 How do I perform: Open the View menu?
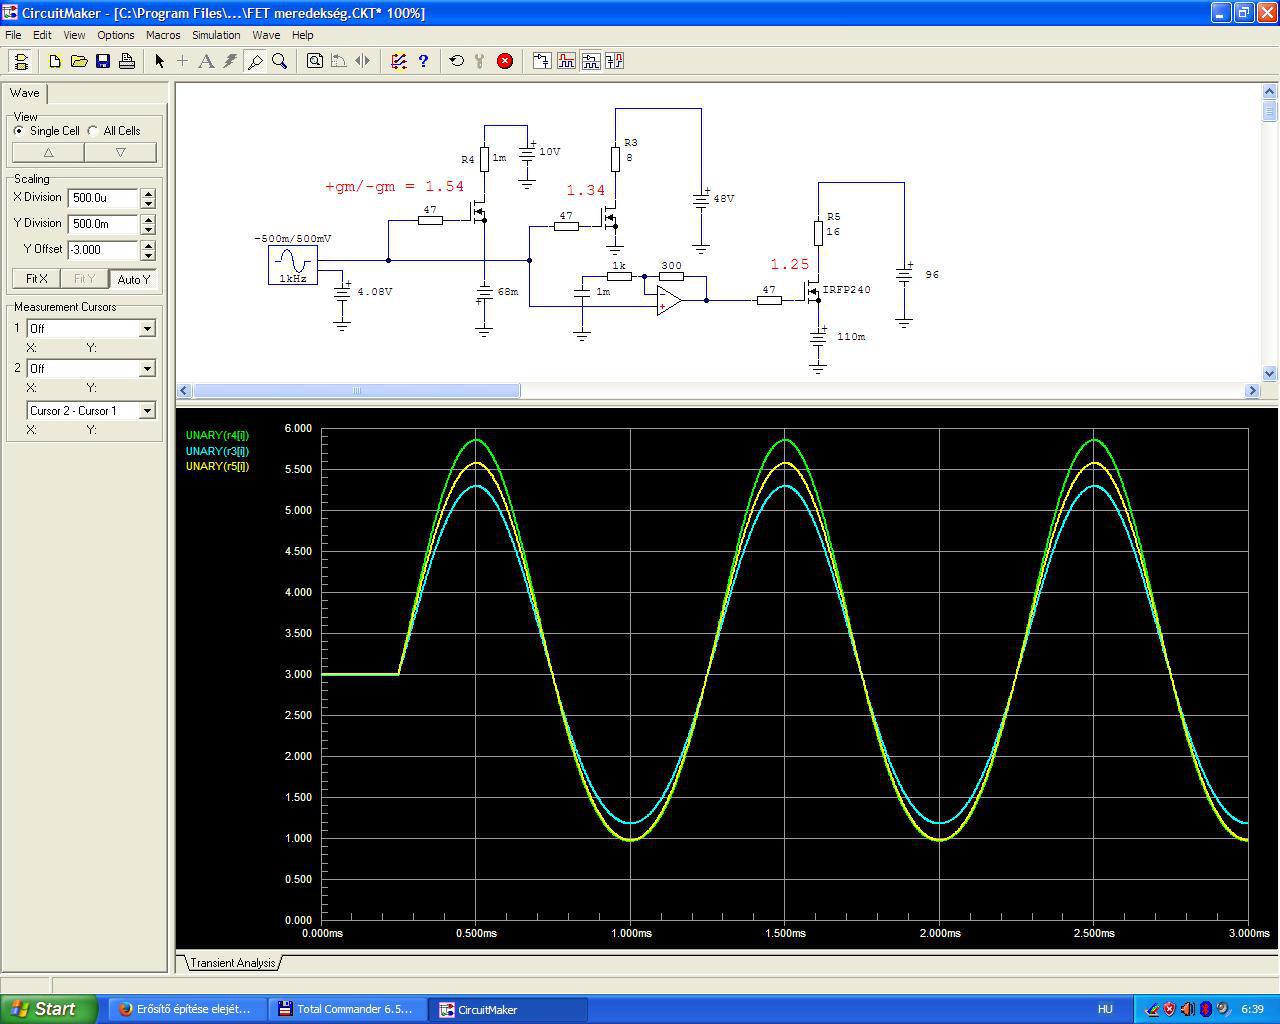(74, 35)
